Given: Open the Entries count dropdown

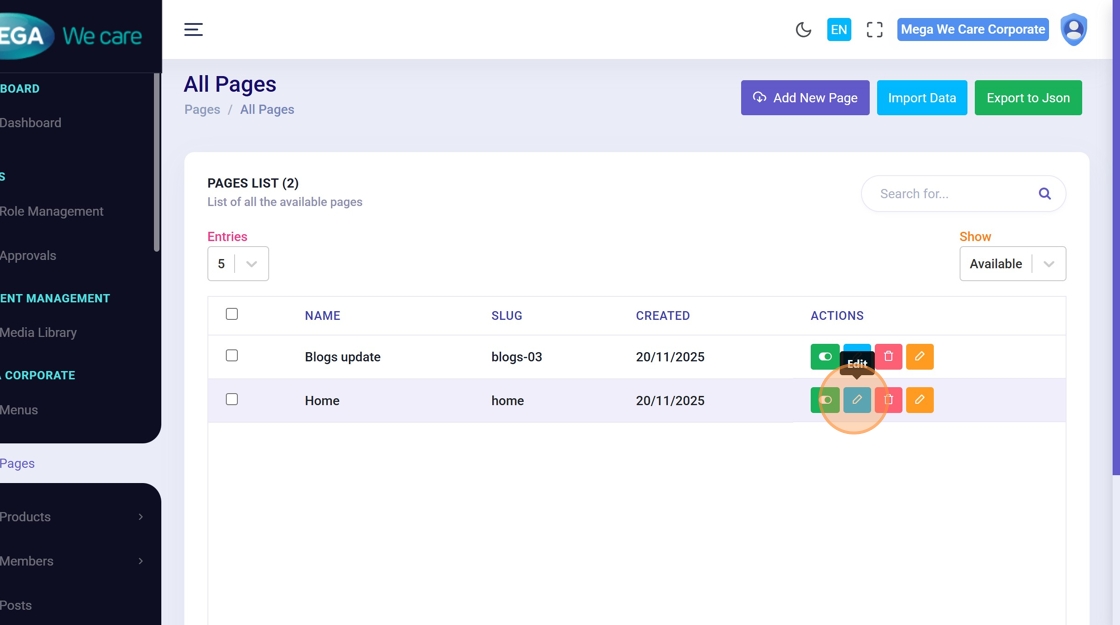Looking at the screenshot, I should coord(238,264).
